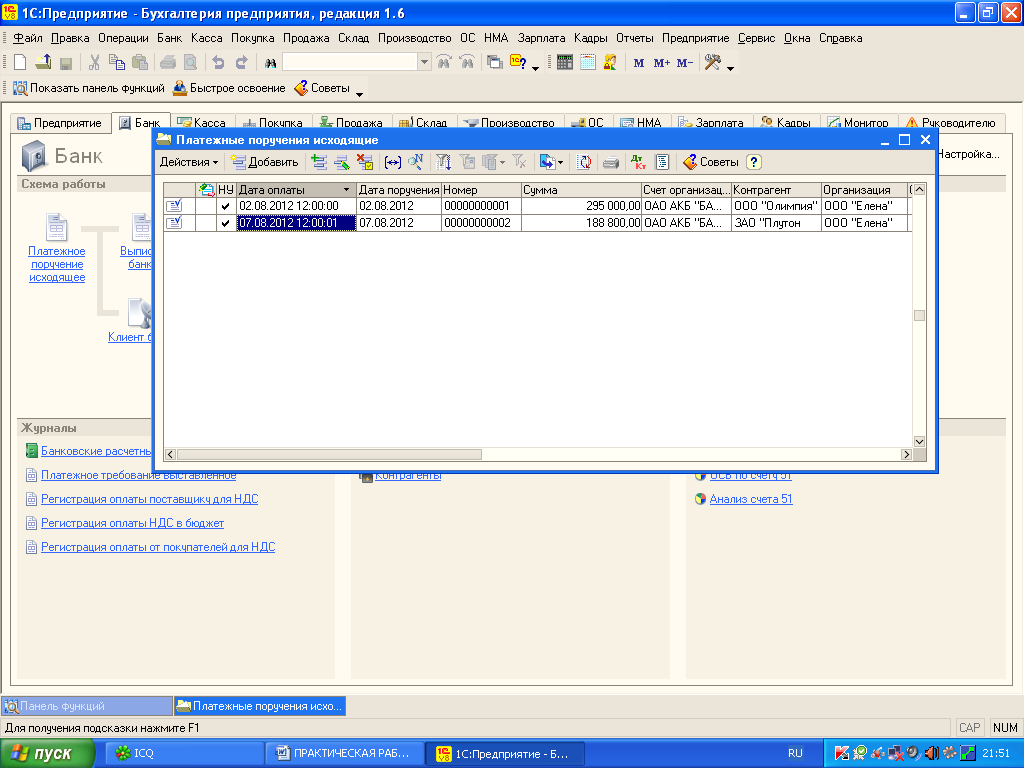Click add-by-copy icon in payment orders toolbar
The width and height of the screenshot is (1024, 768).
tap(319, 162)
